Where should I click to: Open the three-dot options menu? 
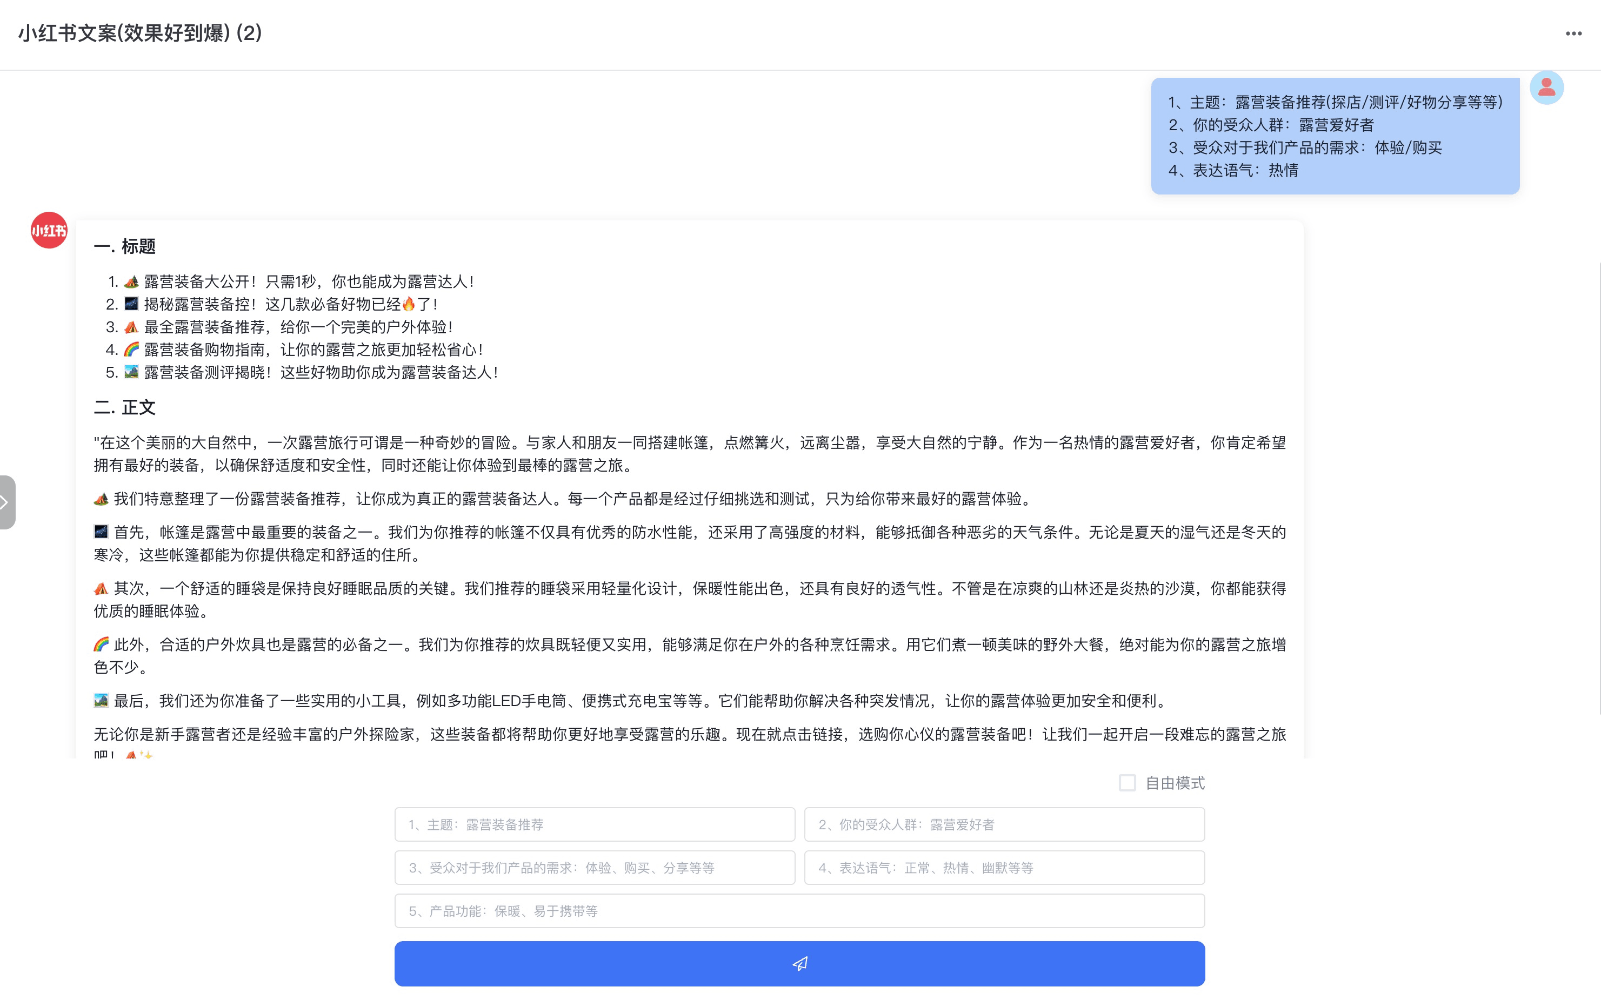pyautogui.click(x=1572, y=33)
